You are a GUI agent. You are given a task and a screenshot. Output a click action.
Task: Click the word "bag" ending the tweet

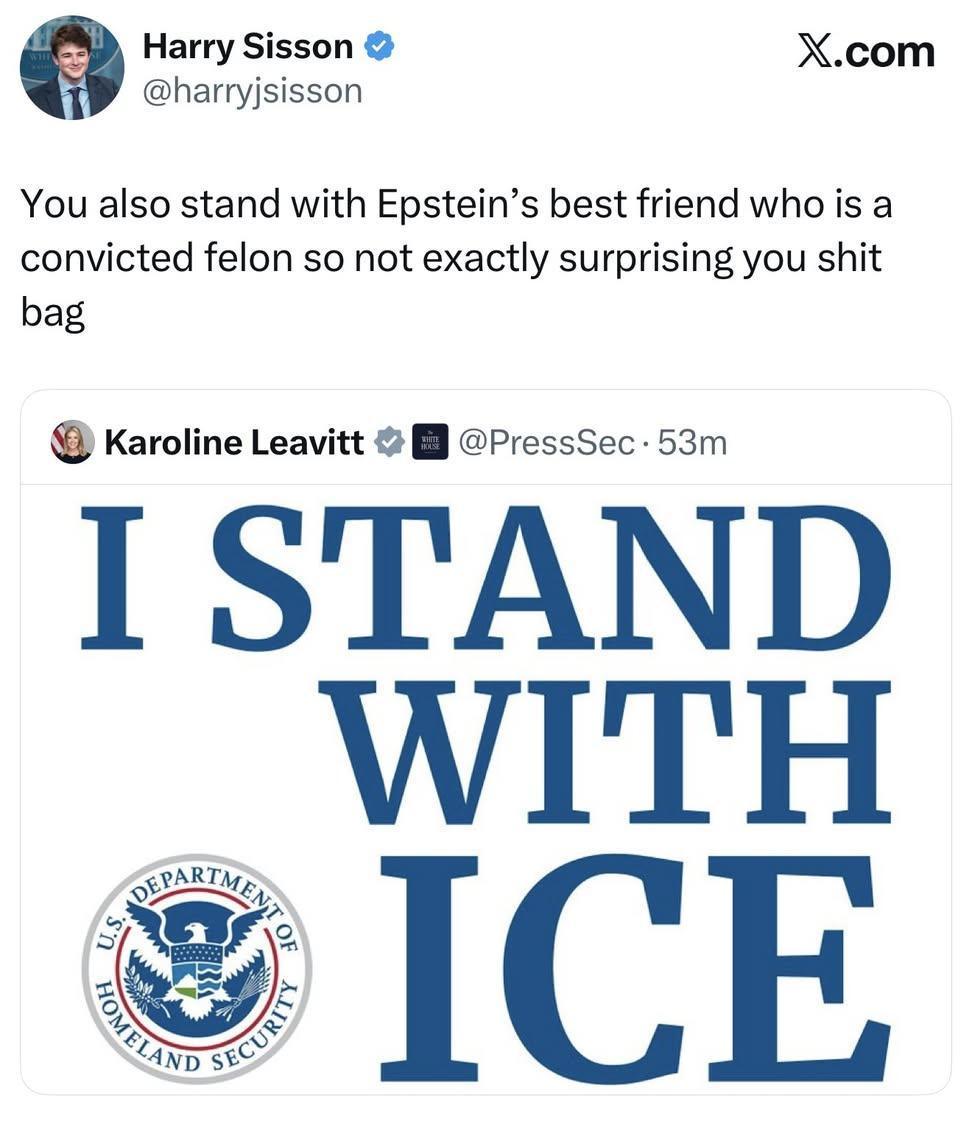pyautogui.click(x=52, y=314)
